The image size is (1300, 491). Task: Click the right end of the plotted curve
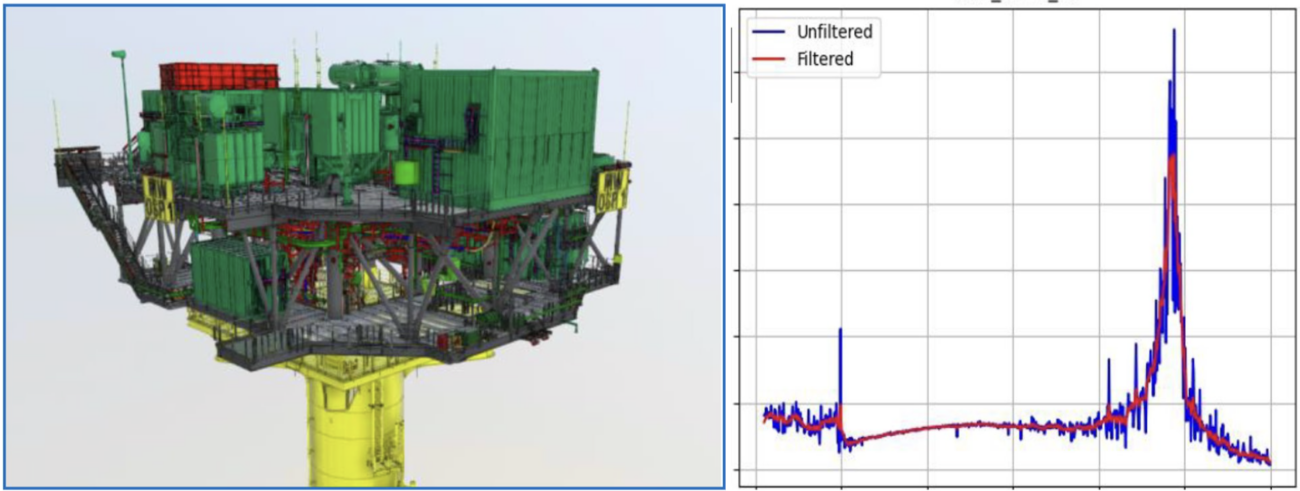pyautogui.click(x=1268, y=461)
